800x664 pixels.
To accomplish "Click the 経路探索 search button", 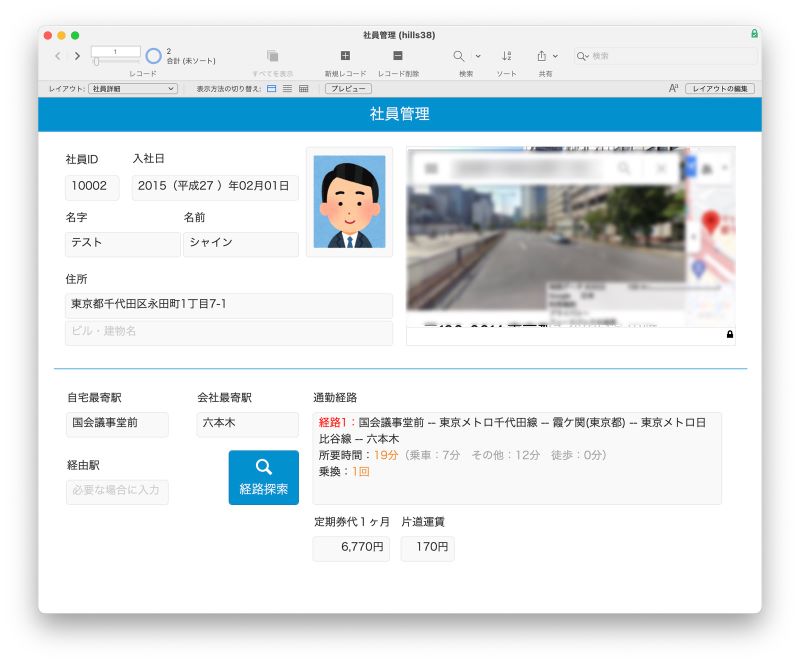I will click(264, 478).
